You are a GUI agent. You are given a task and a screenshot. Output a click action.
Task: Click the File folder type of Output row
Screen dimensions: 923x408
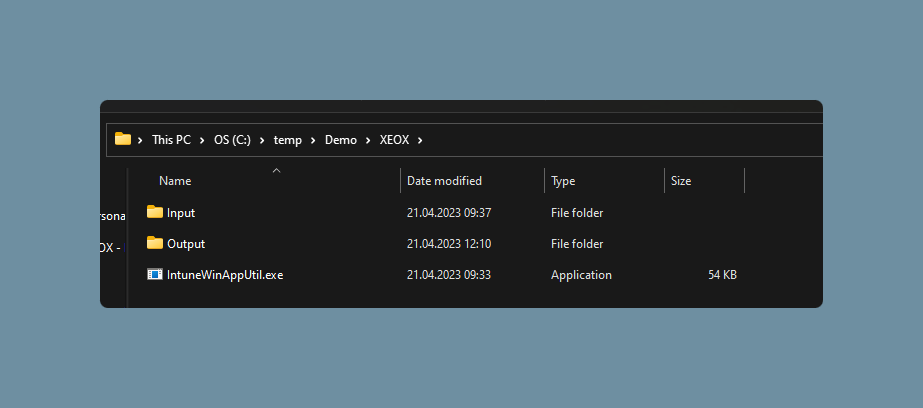point(577,244)
